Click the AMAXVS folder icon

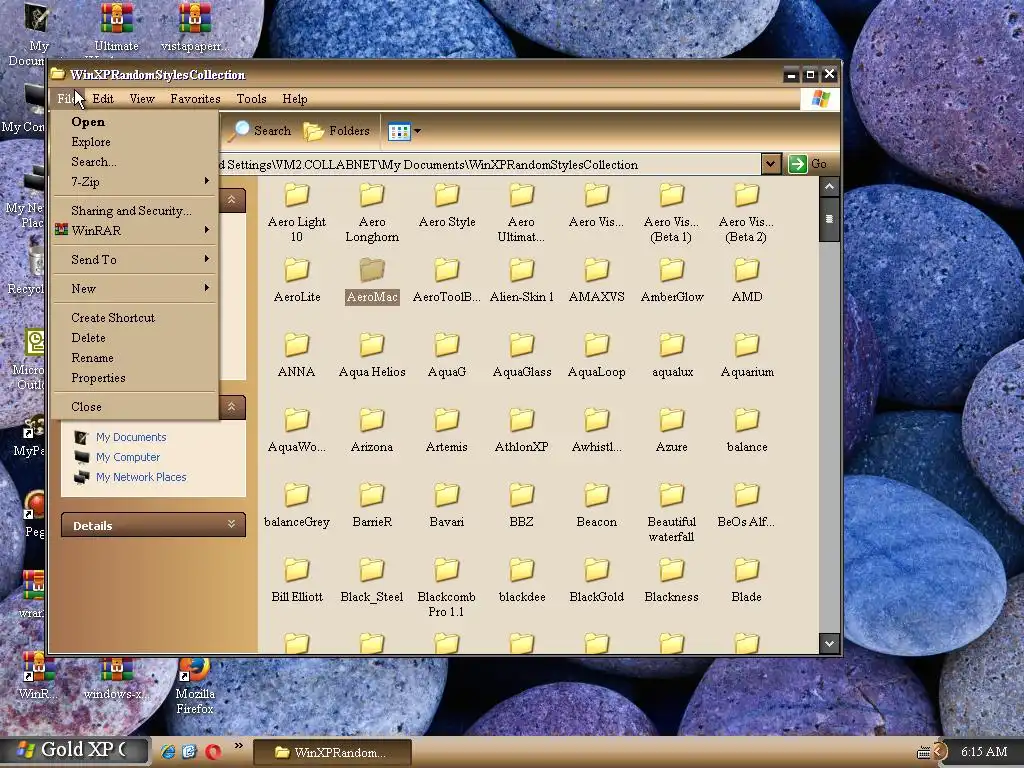tap(596, 270)
